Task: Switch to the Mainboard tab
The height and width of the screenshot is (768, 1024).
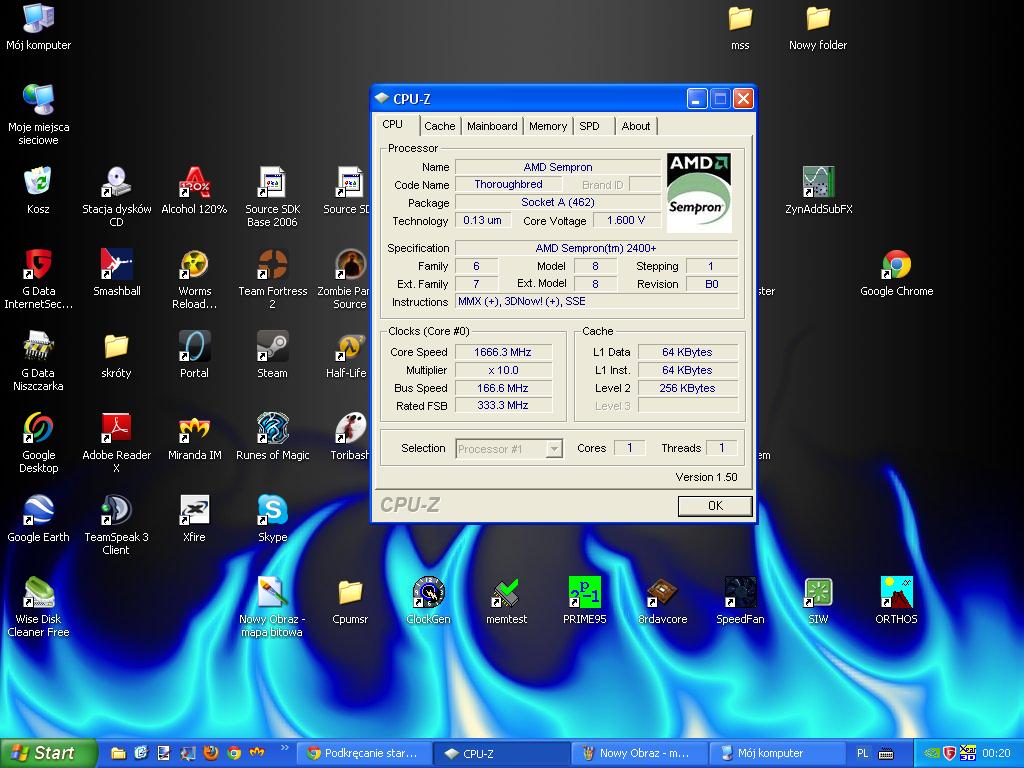Action: coord(492,126)
